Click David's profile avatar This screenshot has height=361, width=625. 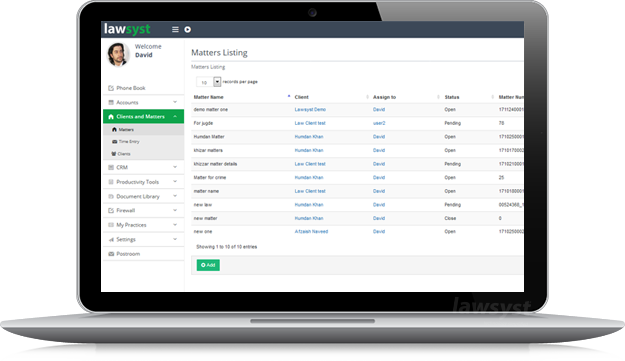tap(118, 54)
